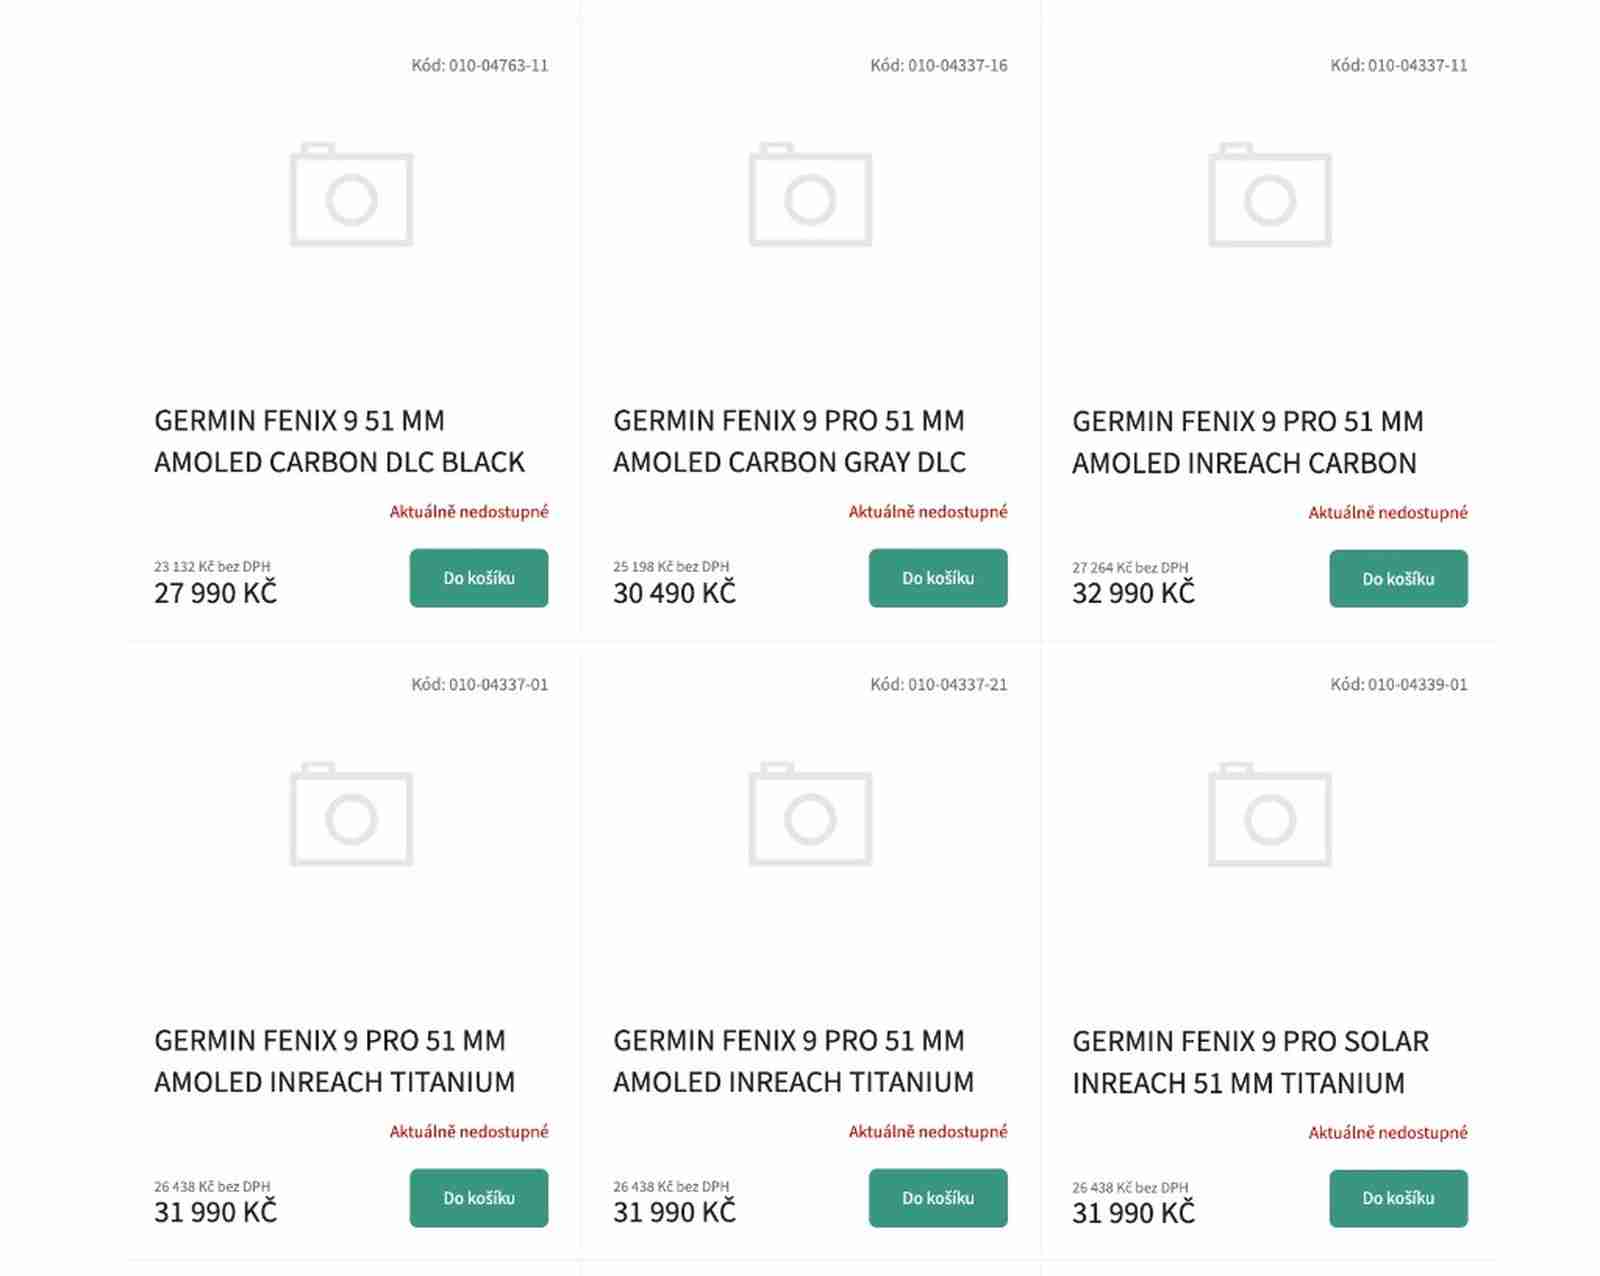Click Do košíku for product 010-04337-01
1600x1276 pixels.
[x=479, y=1198]
